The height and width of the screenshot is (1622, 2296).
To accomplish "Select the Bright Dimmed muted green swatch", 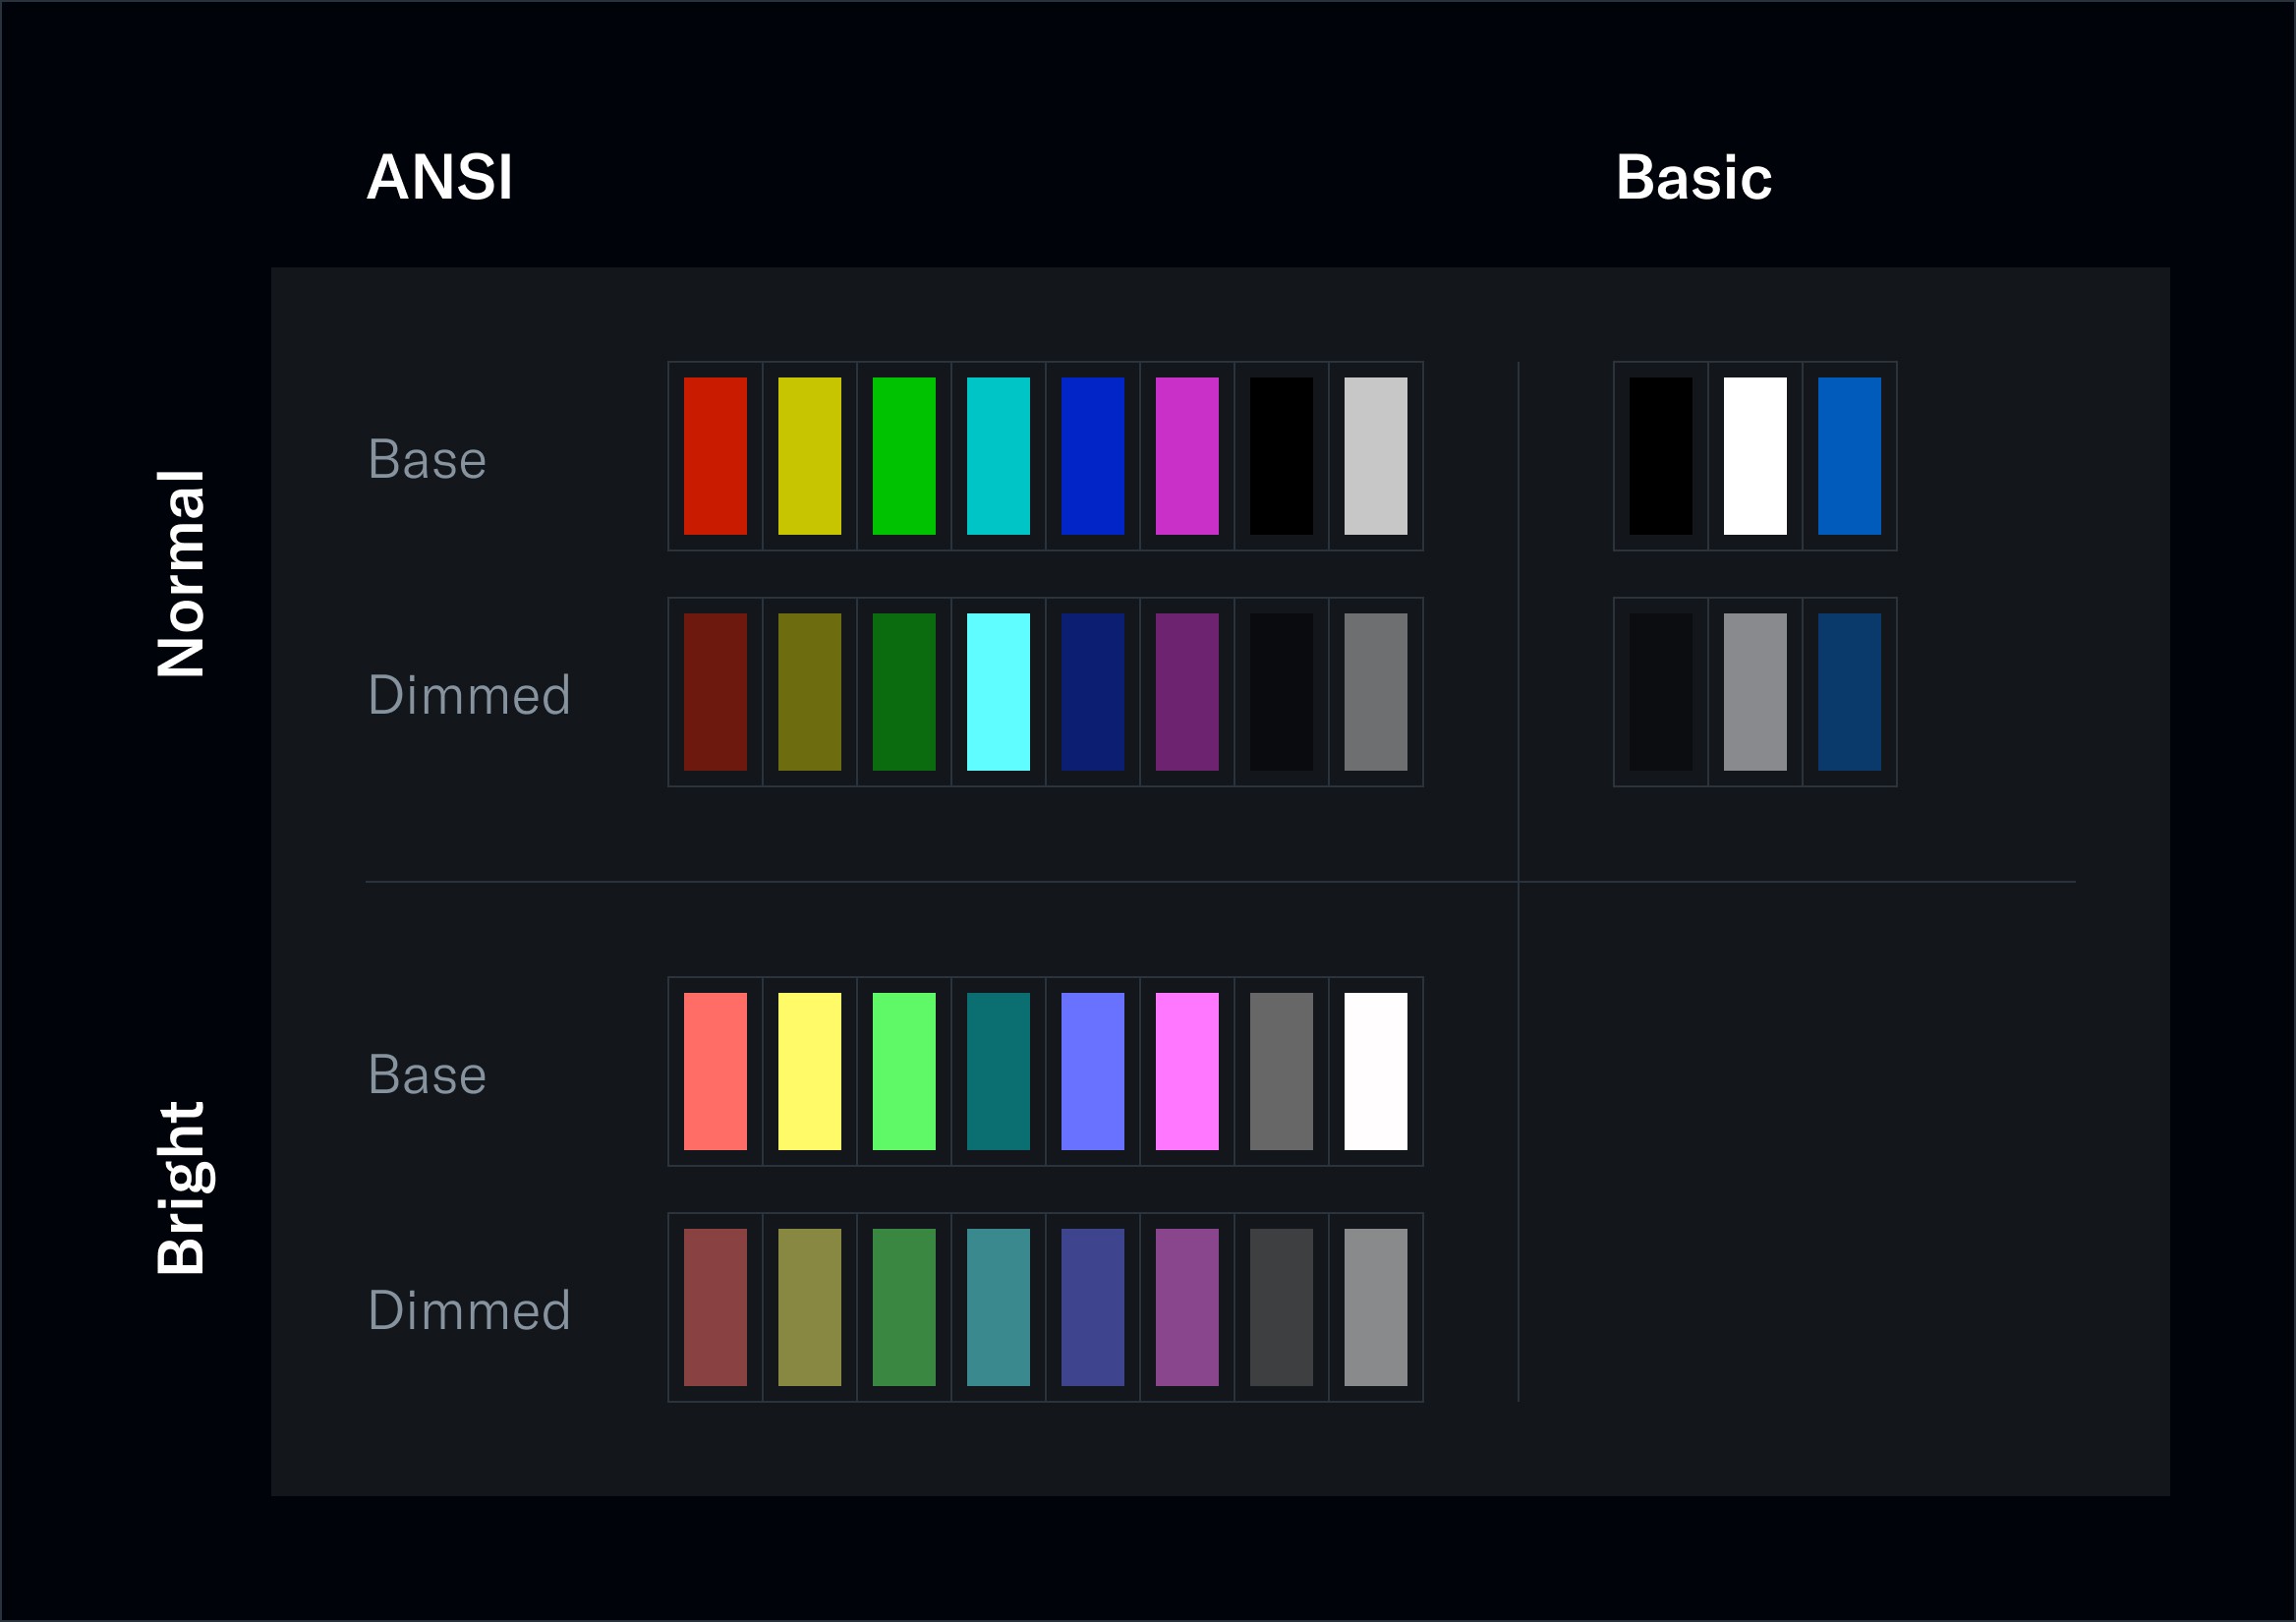I will [x=904, y=1307].
